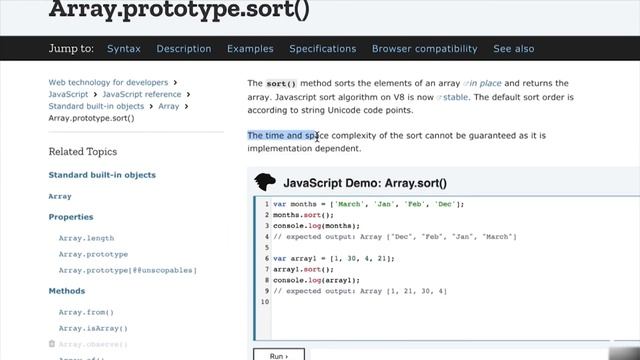Click the 'JavaScript Demo: Array.sort()' title
Viewport: 640px width, 360px height.
coord(365,183)
